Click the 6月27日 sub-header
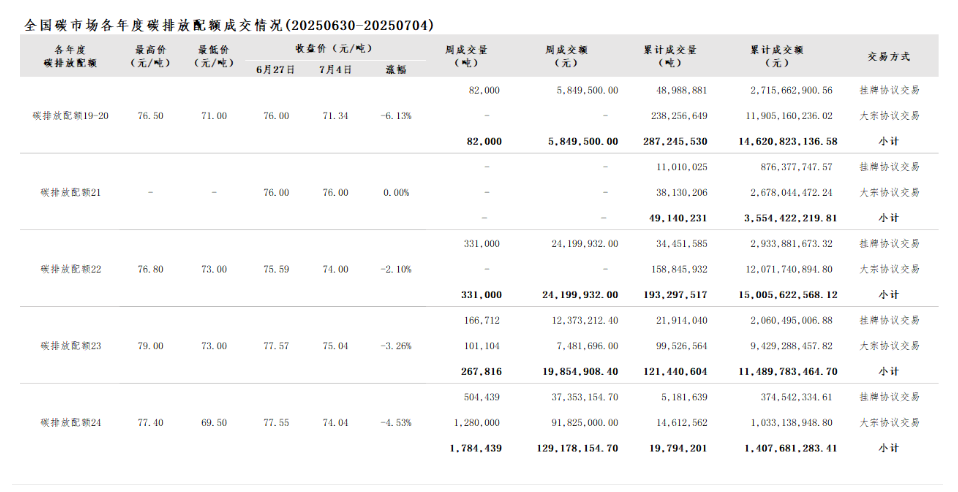 (x=275, y=70)
